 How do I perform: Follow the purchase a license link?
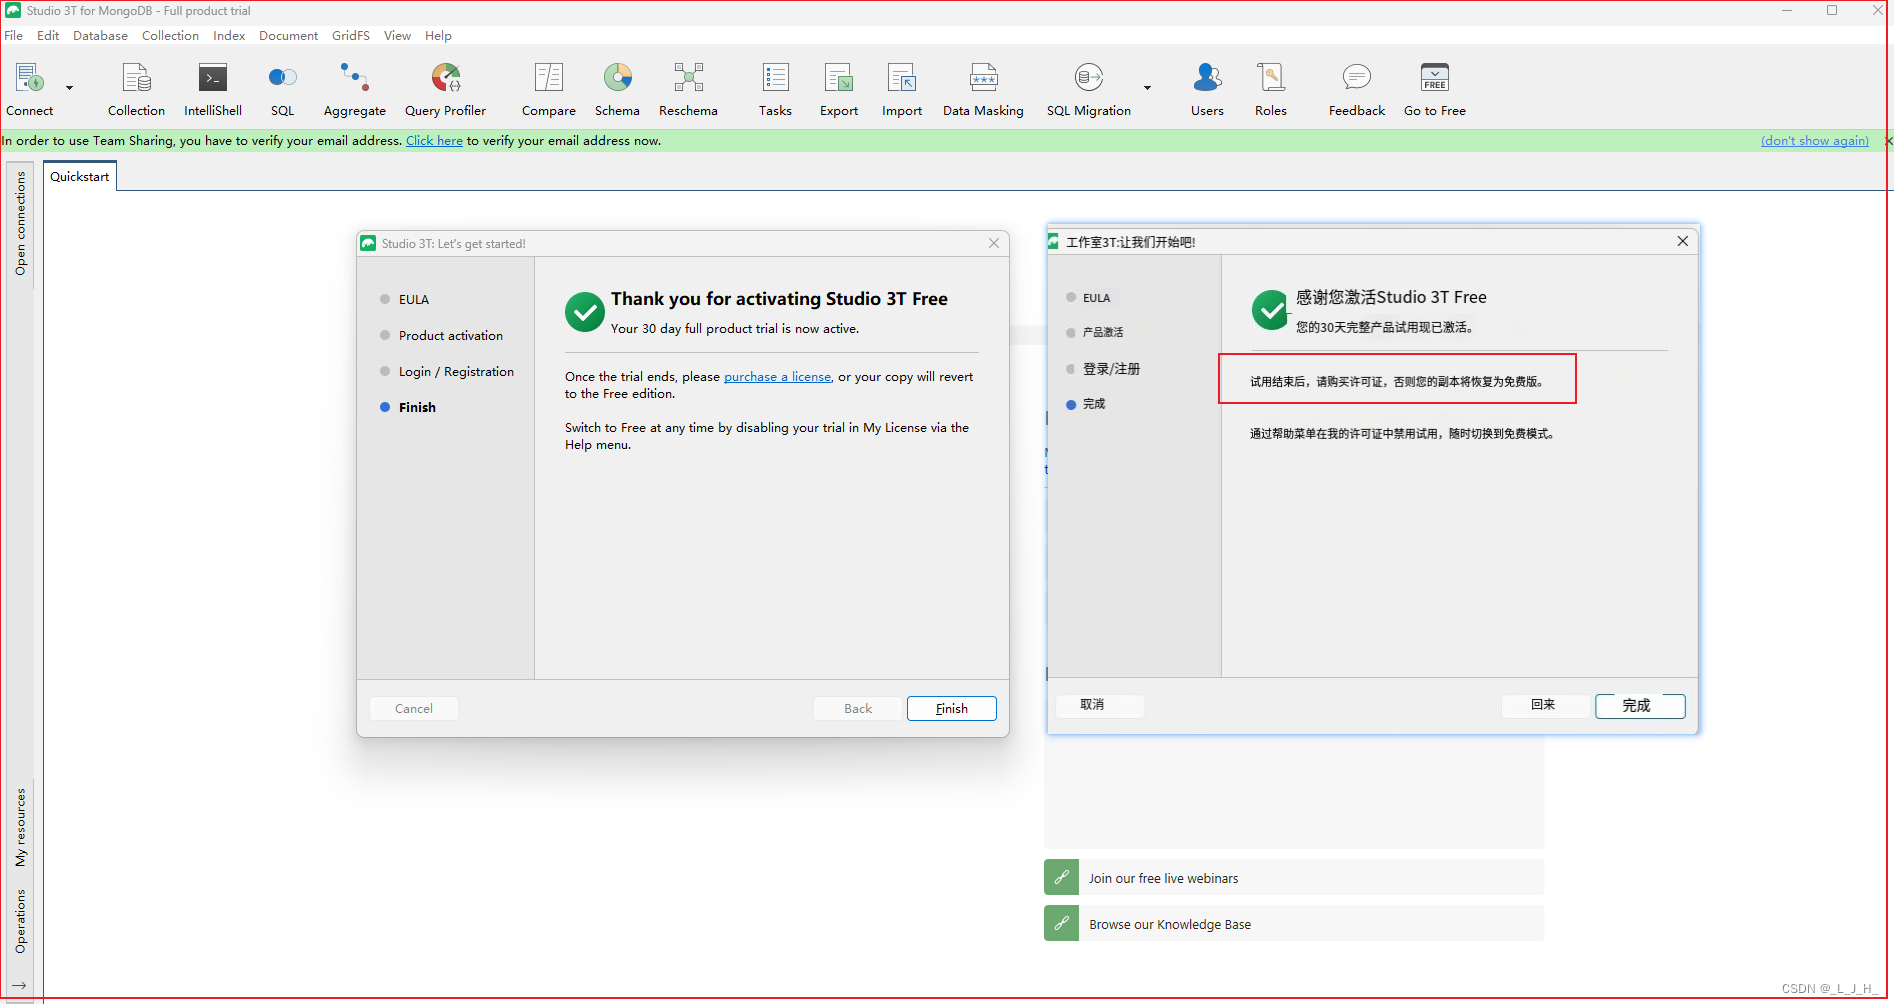(777, 377)
